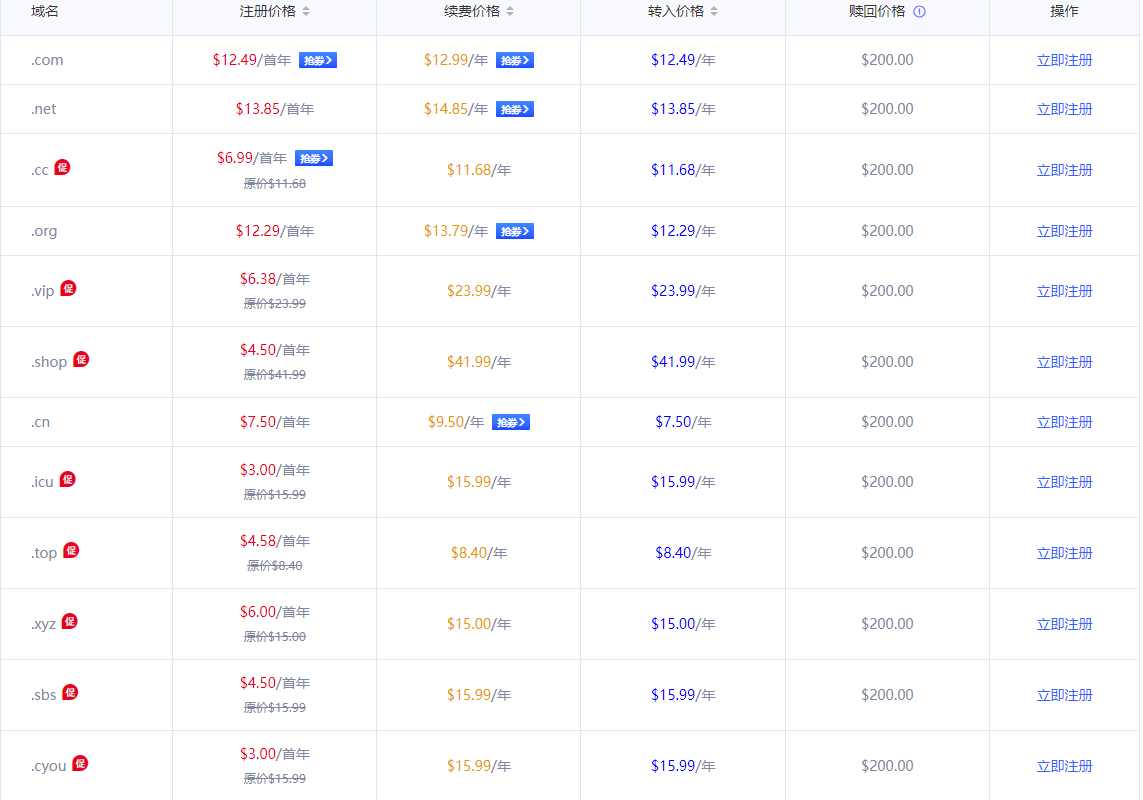Click the info icon next to 赎回价格
The width and height of the screenshot is (1143, 800).
[919, 12]
